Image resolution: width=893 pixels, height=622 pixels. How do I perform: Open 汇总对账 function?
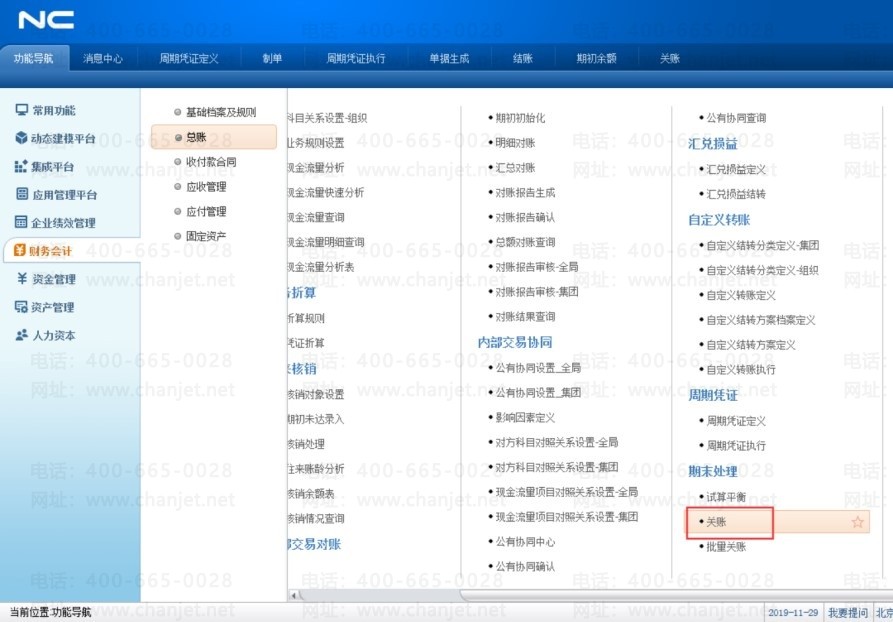coord(515,167)
